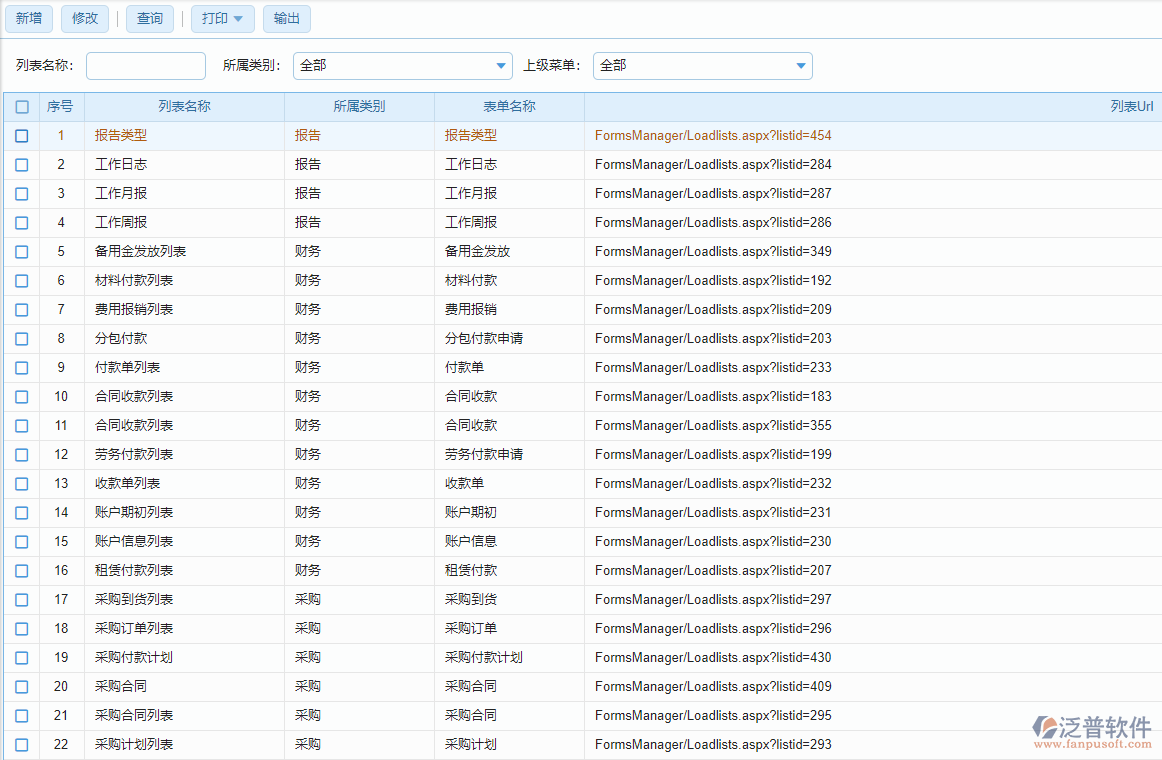Image resolution: width=1162 pixels, height=760 pixels.
Task: Click the 列表名称 input field
Action: [x=145, y=65]
